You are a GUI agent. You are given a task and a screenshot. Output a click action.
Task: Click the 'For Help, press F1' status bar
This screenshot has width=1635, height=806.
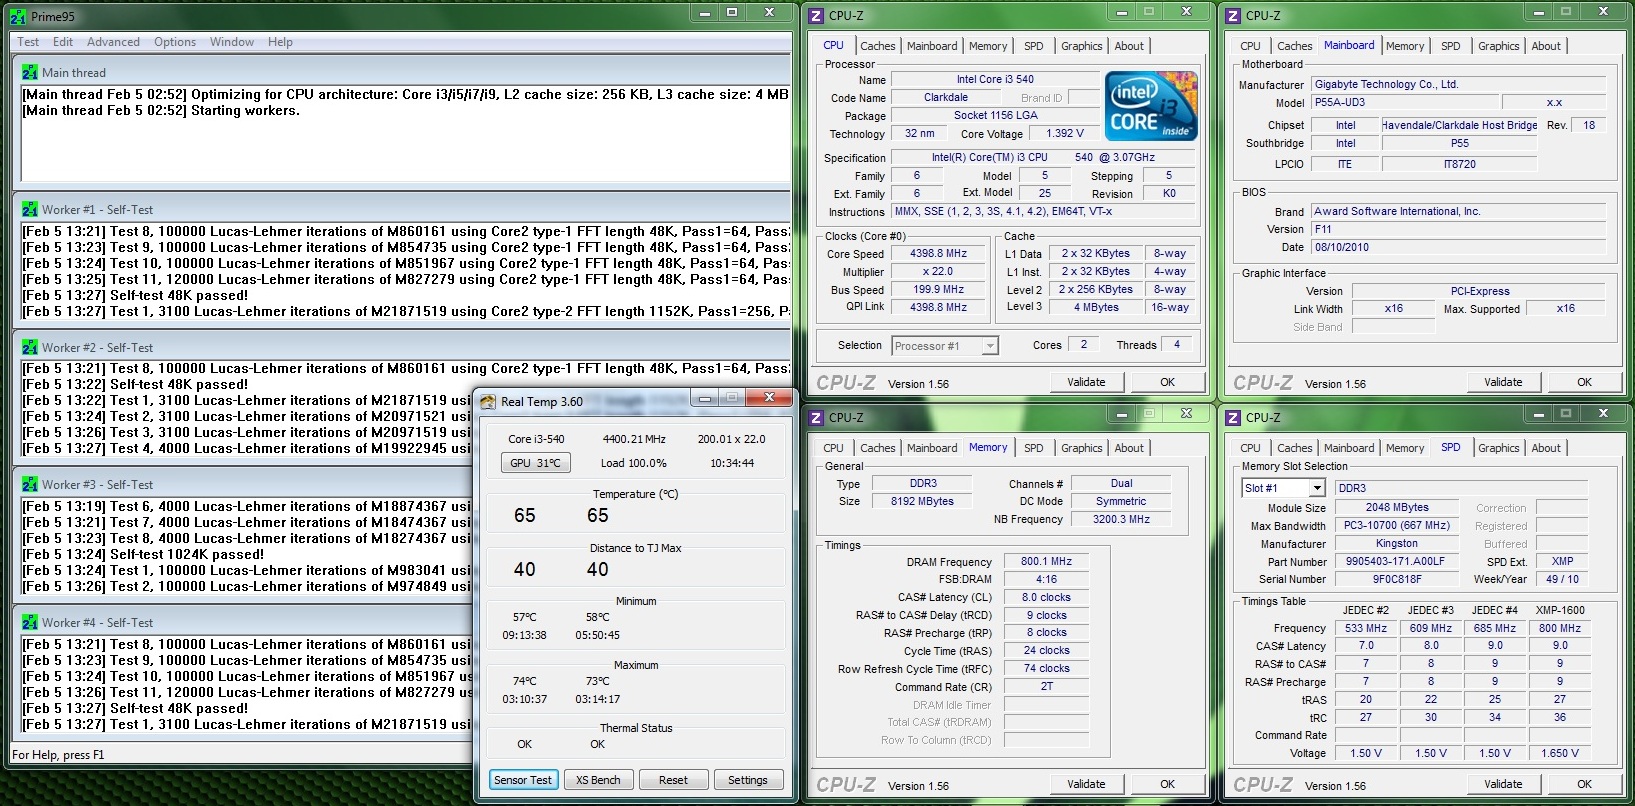tap(58, 755)
